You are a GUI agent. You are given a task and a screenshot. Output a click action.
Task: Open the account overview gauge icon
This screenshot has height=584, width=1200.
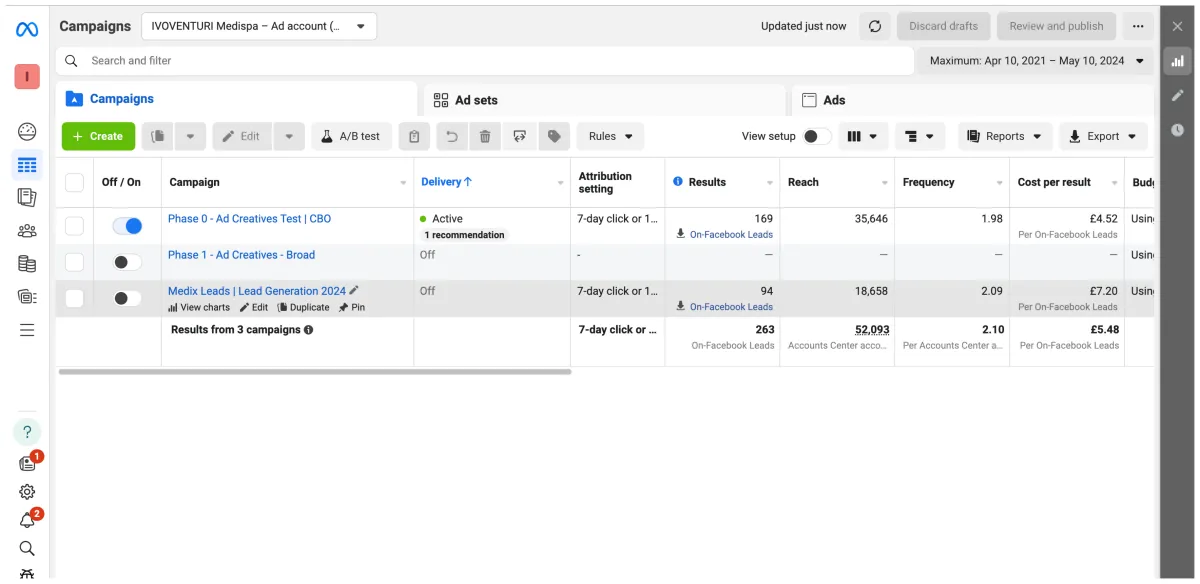(27, 131)
